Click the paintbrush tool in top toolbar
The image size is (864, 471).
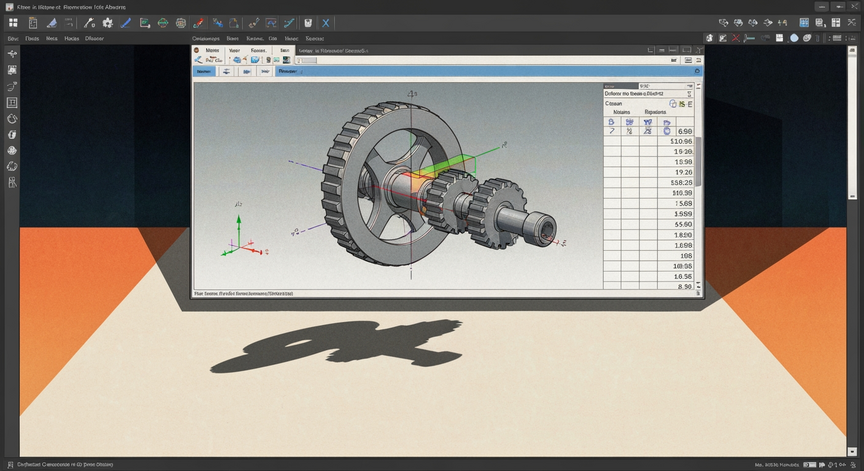(x=253, y=23)
